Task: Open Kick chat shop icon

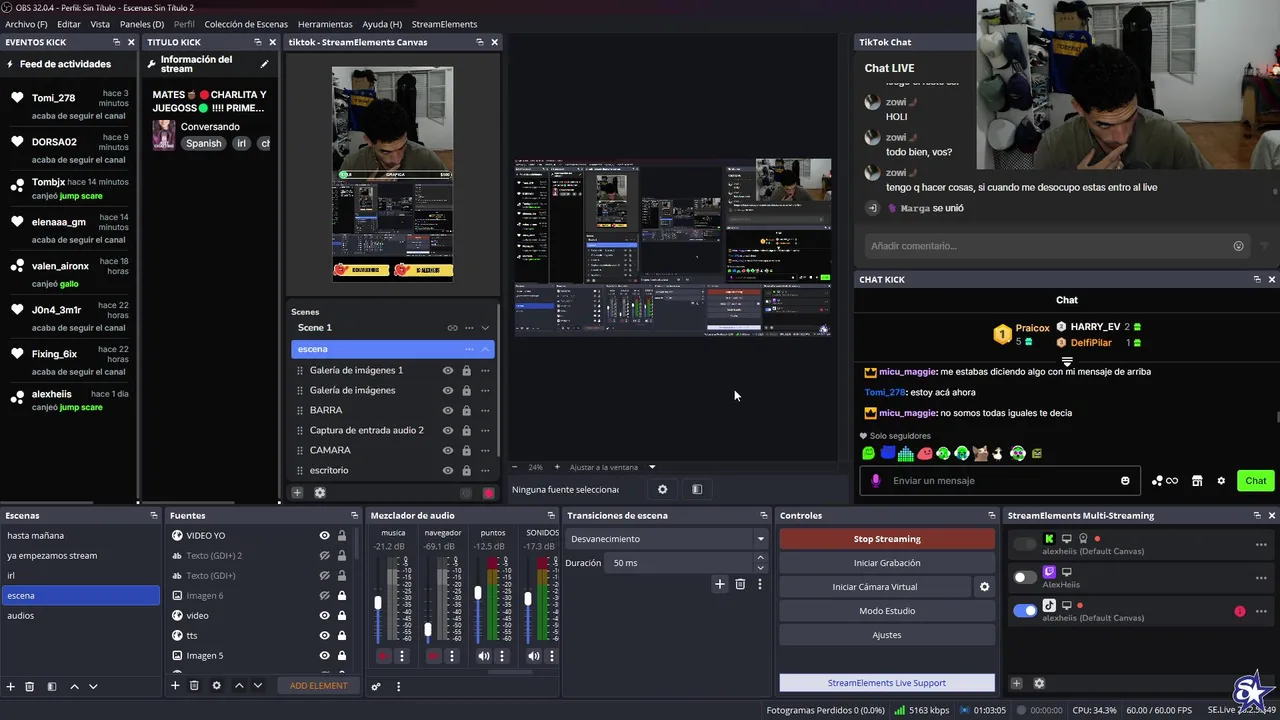Action: [x=1197, y=481]
